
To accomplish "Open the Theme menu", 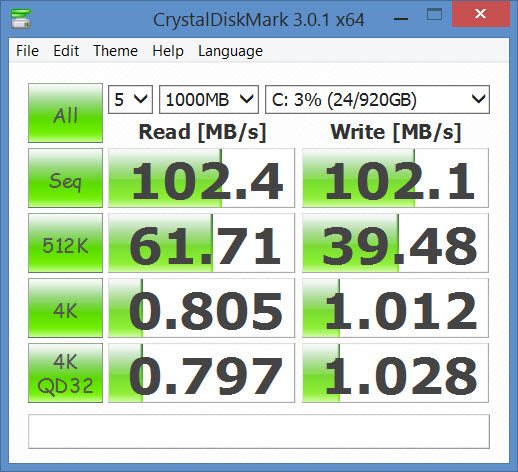I will [x=115, y=51].
